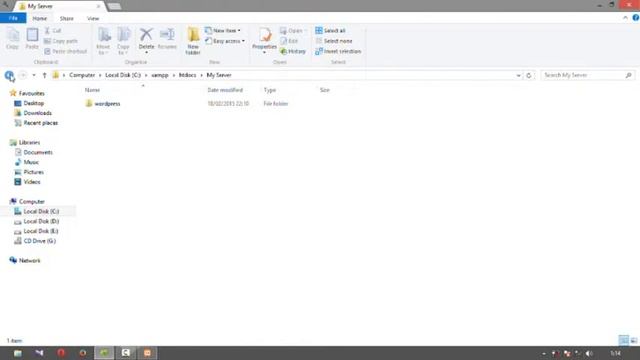Switch to the Share ribbon tab

pos(67,18)
